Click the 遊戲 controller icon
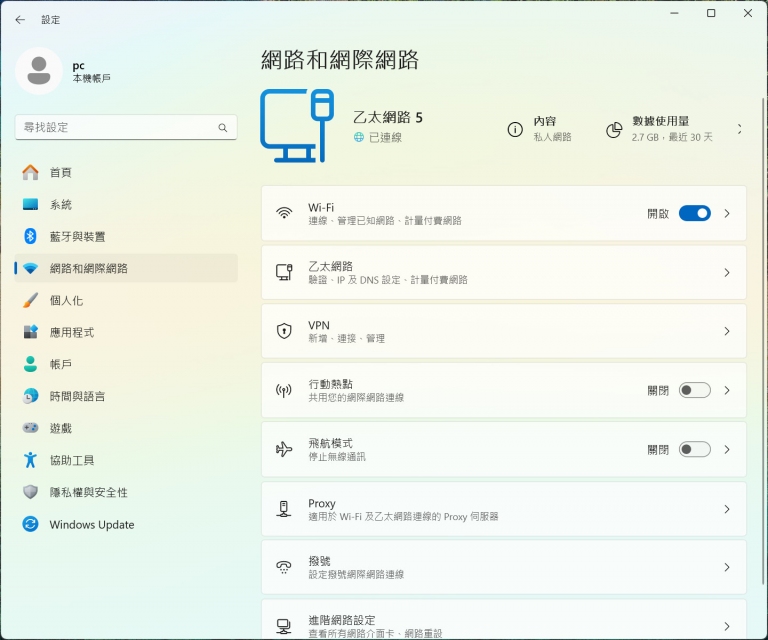This screenshot has width=768, height=640. pyautogui.click(x=30, y=428)
